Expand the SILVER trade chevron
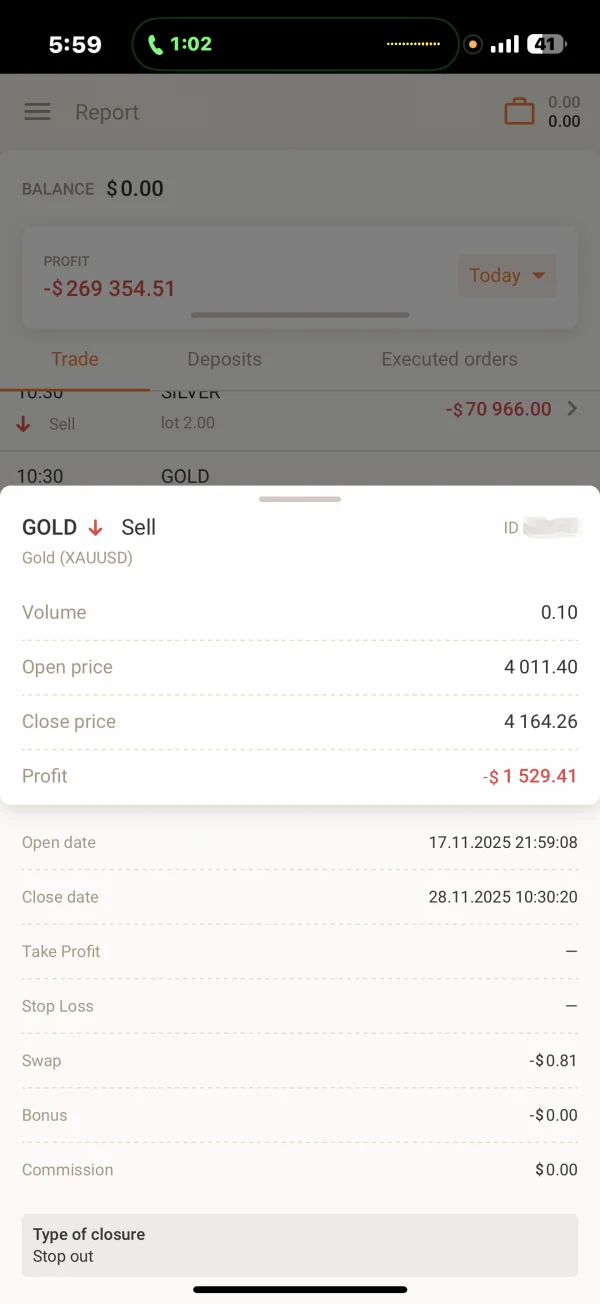This screenshot has width=600, height=1304. [572, 409]
